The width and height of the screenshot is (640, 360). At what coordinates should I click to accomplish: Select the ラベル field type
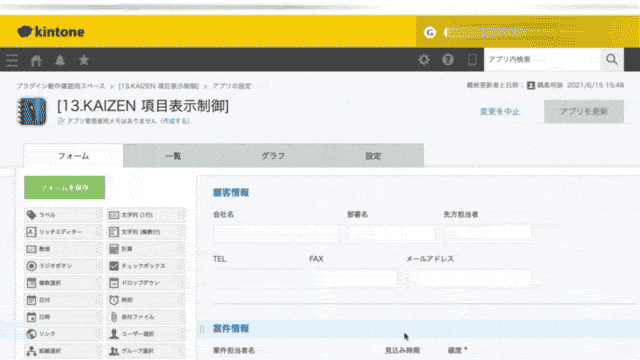[63, 215]
